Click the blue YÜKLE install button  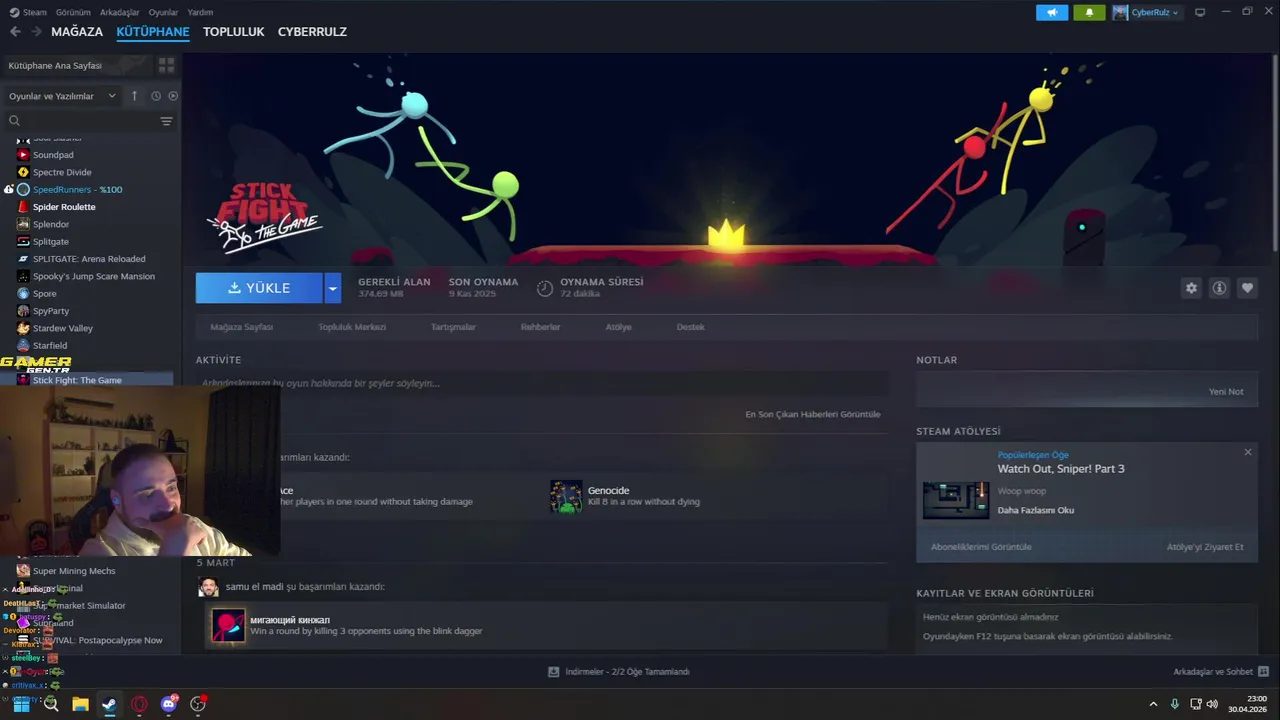pyautogui.click(x=259, y=288)
